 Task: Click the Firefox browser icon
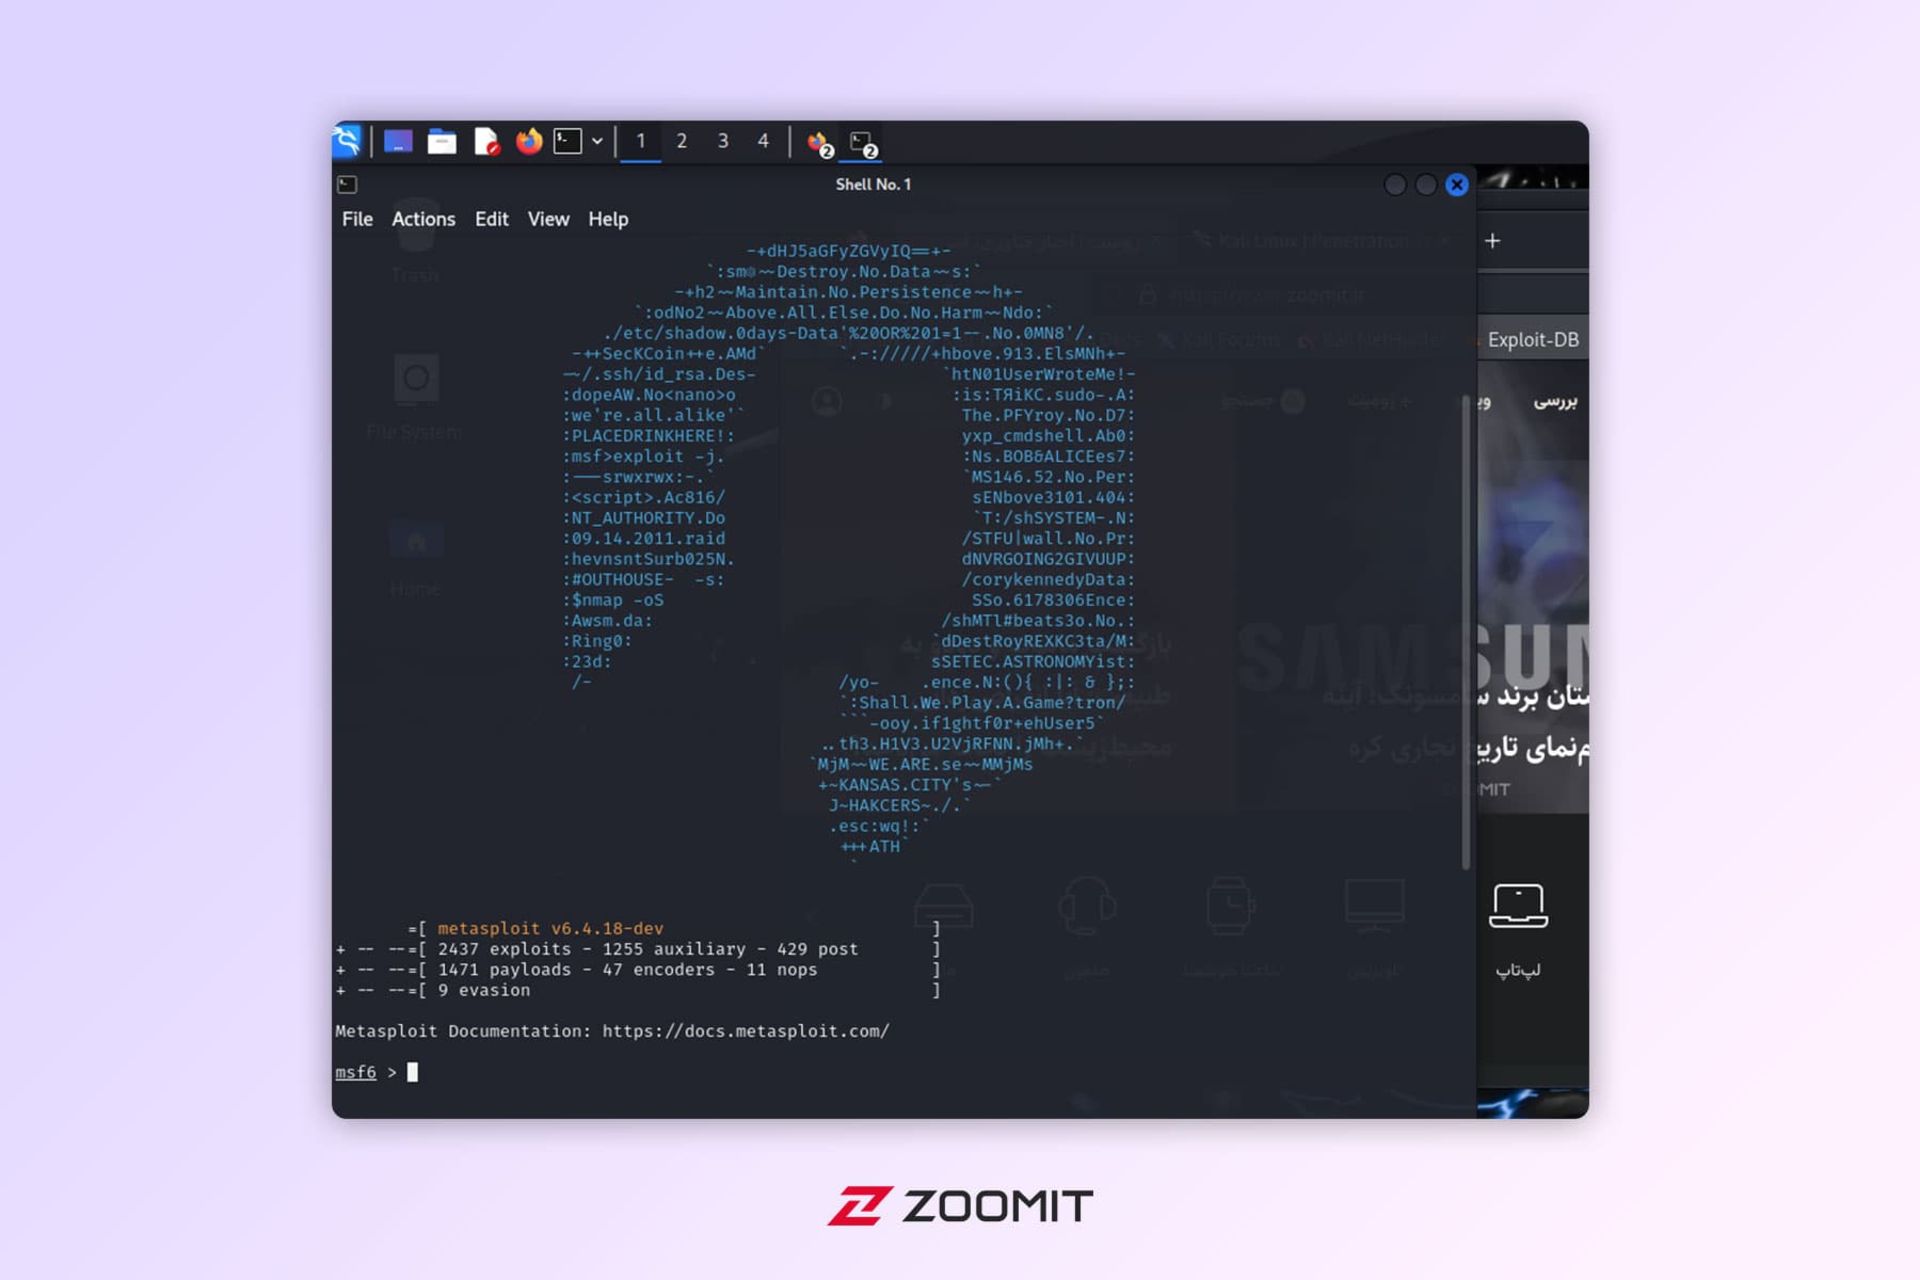point(529,141)
